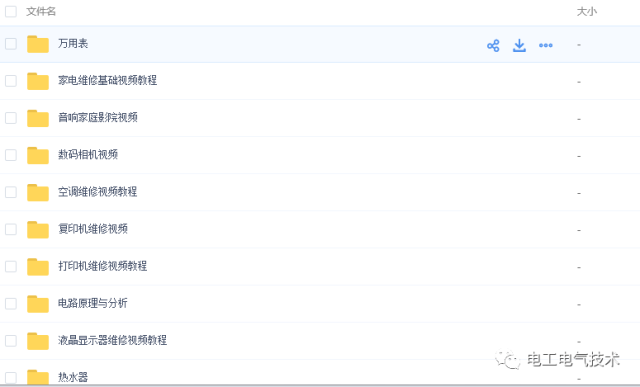Click folder icon of 家电维修基础视频教程
The height and width of the screenshot is (387, 640).
pyautogui.click(x=38, y=81)
